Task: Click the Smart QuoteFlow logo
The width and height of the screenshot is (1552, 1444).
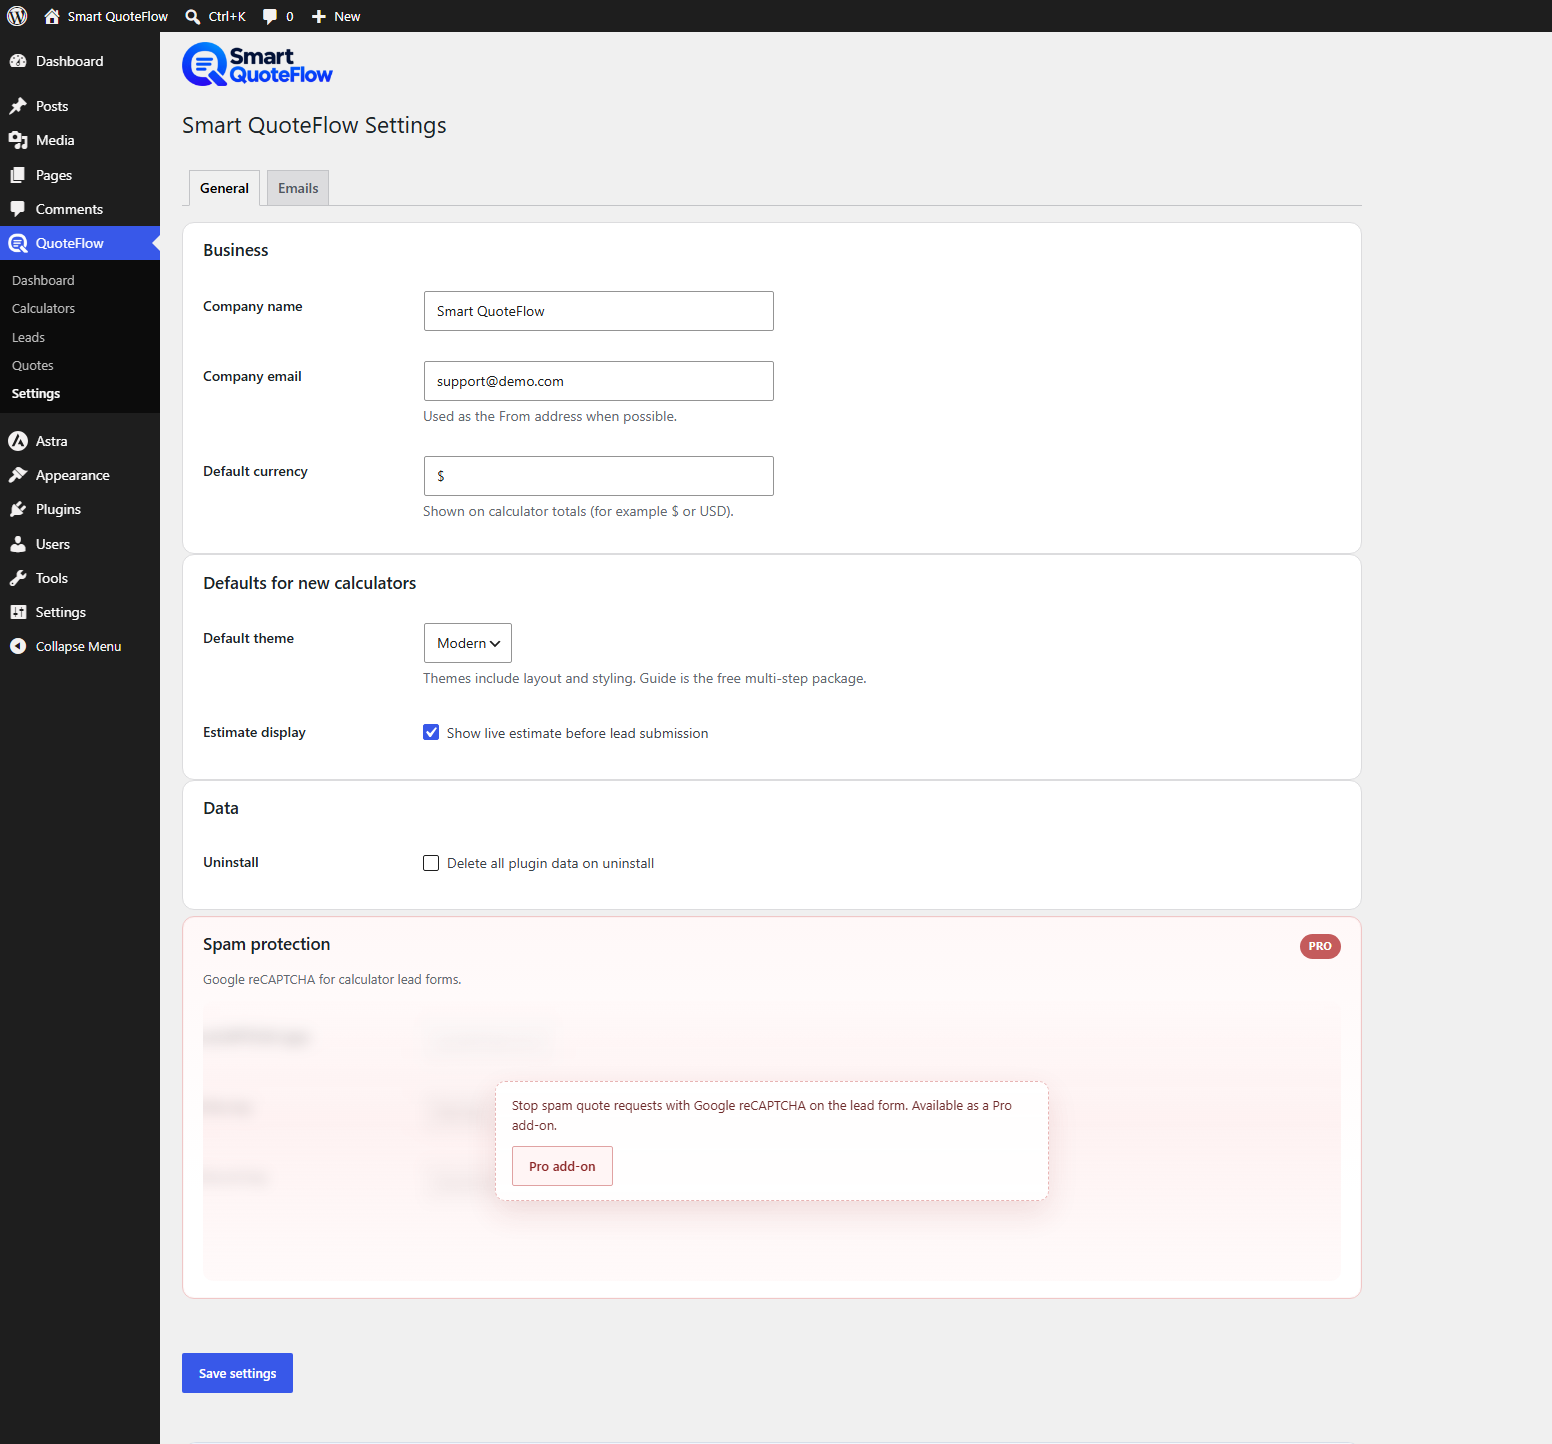Action: tap(257, 64)
